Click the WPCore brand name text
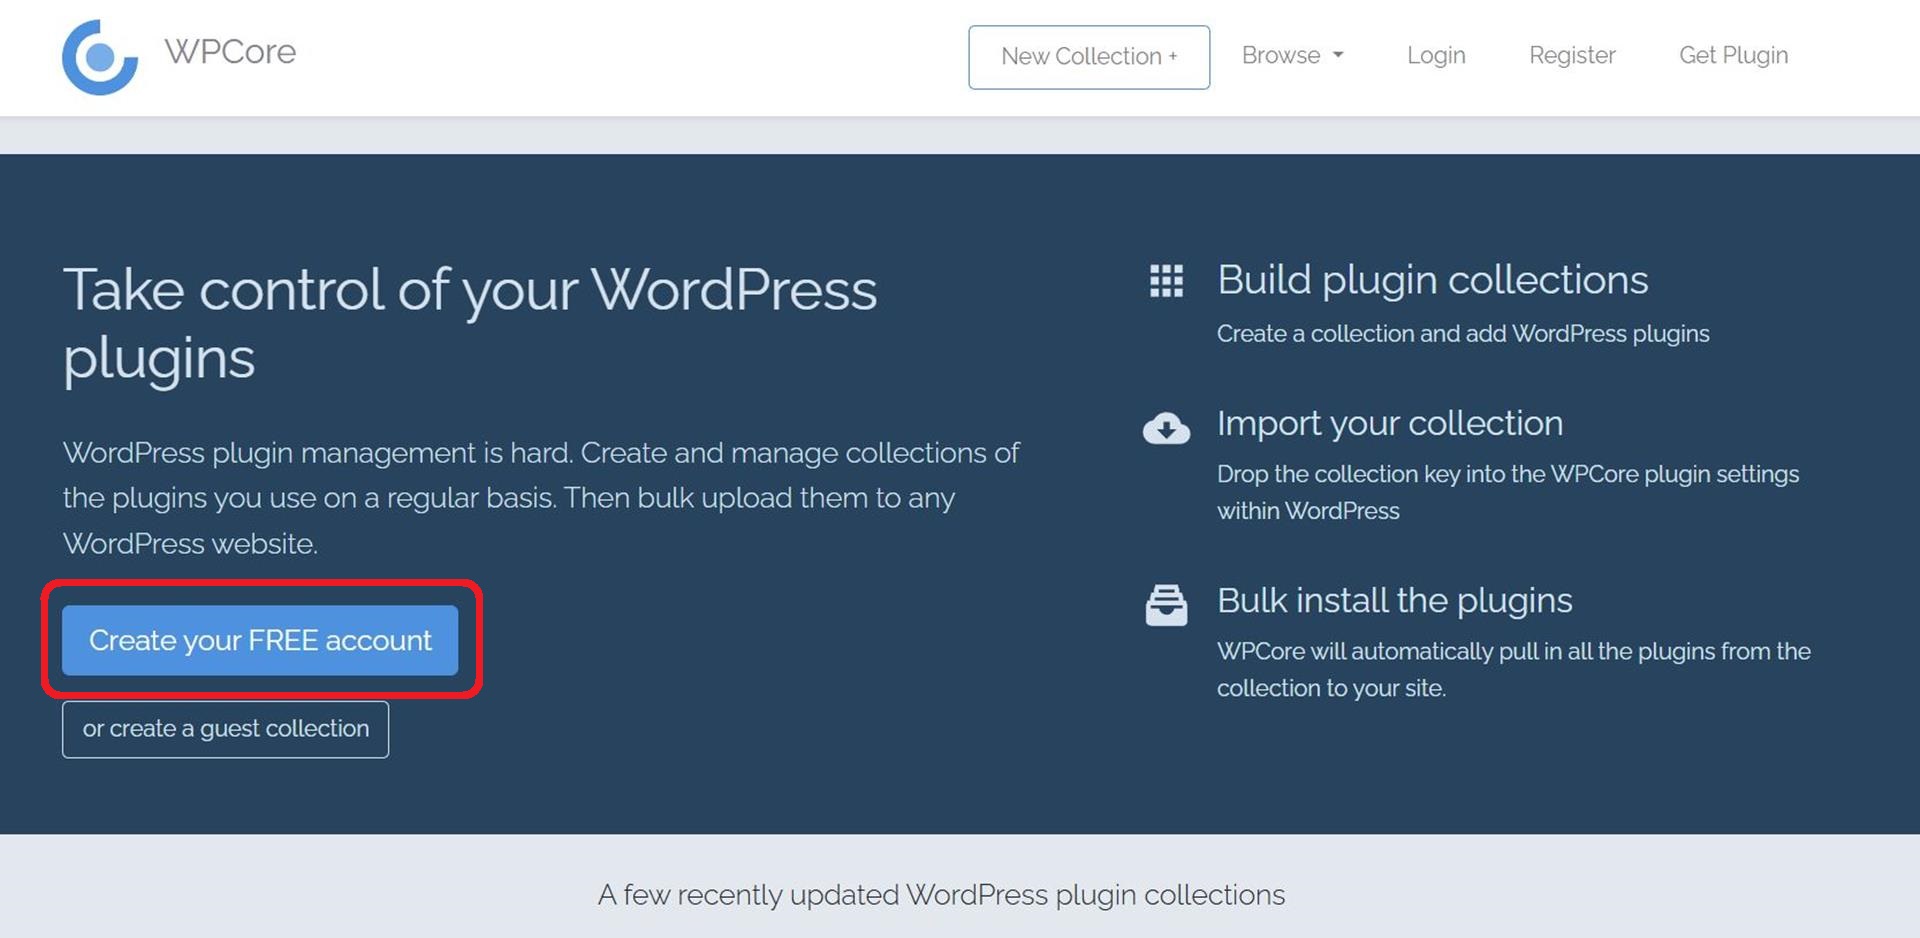1920x938 pixels. [x=230, y=52]
